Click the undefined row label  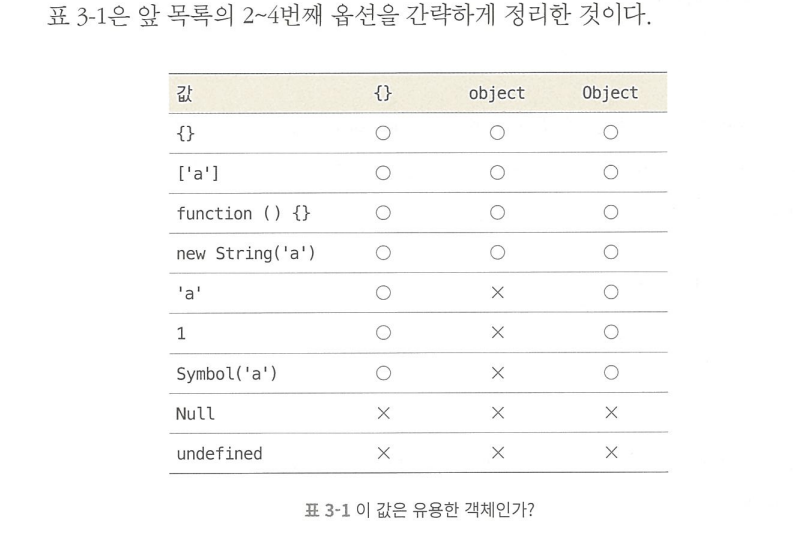click(x=219, y=453)
